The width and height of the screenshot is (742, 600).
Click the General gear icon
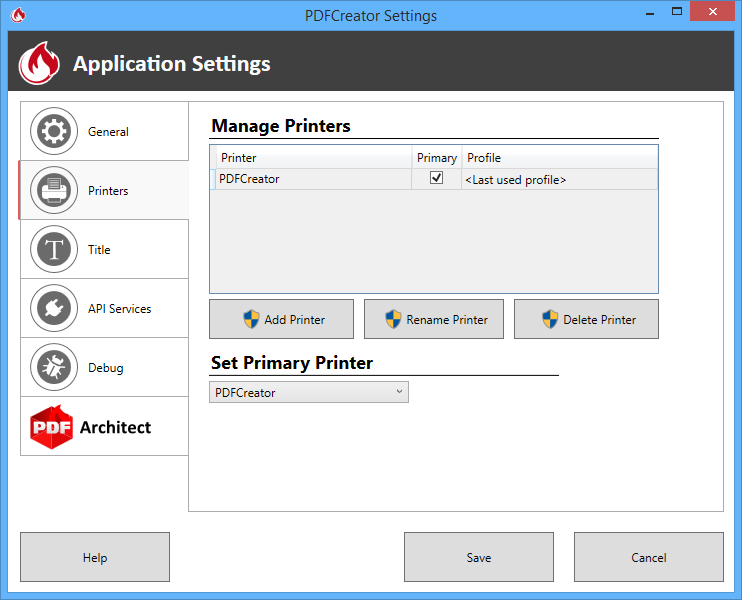(x=54, y=132)
